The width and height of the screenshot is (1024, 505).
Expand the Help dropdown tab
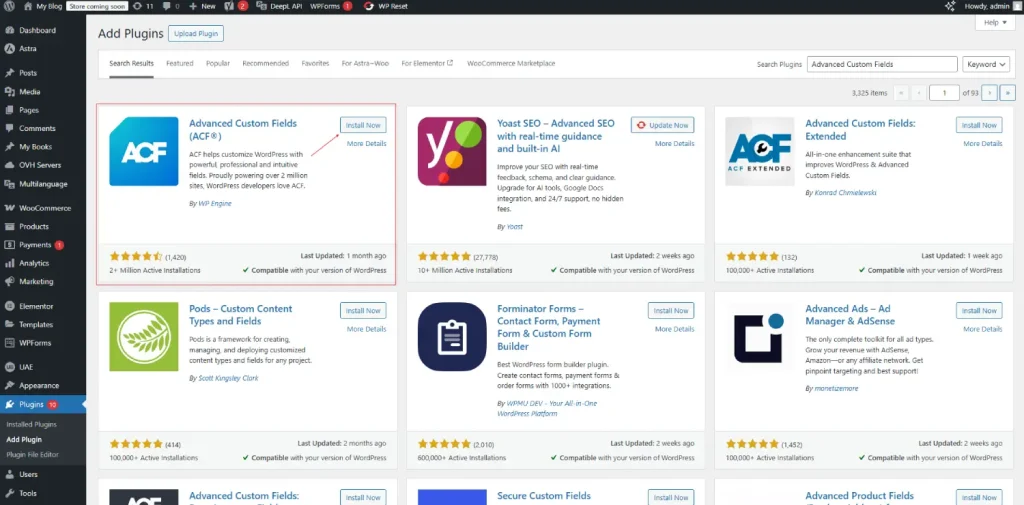994,22
